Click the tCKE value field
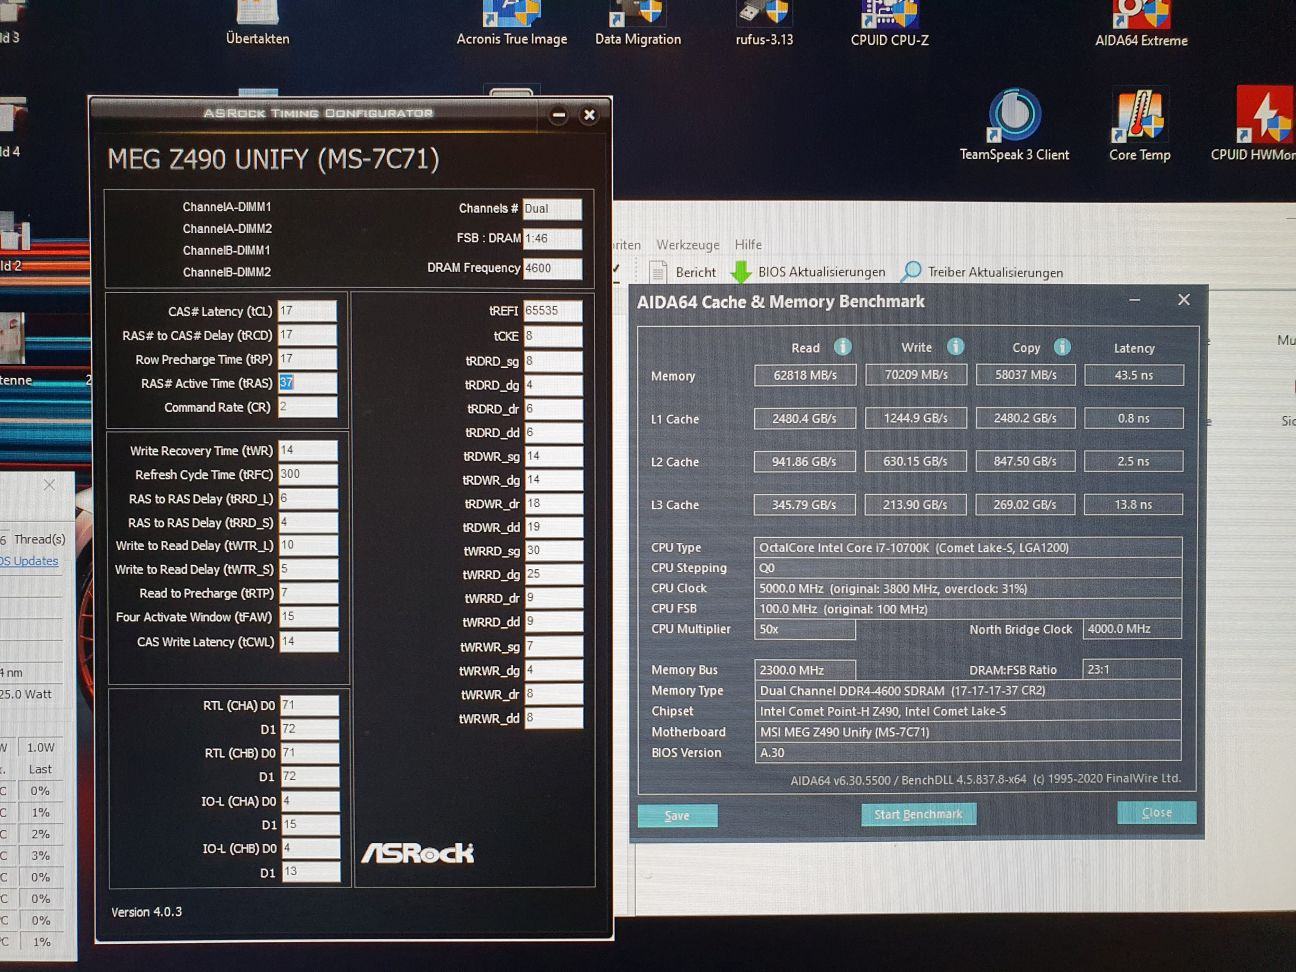The height and width of the screenshot is (972, 1296). [553, 336]
